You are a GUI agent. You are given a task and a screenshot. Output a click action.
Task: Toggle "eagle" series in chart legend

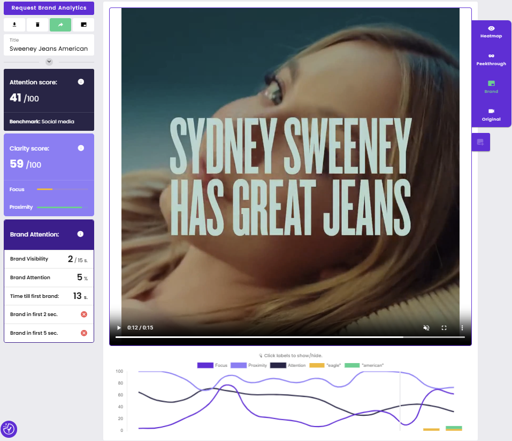coord(325,365)
